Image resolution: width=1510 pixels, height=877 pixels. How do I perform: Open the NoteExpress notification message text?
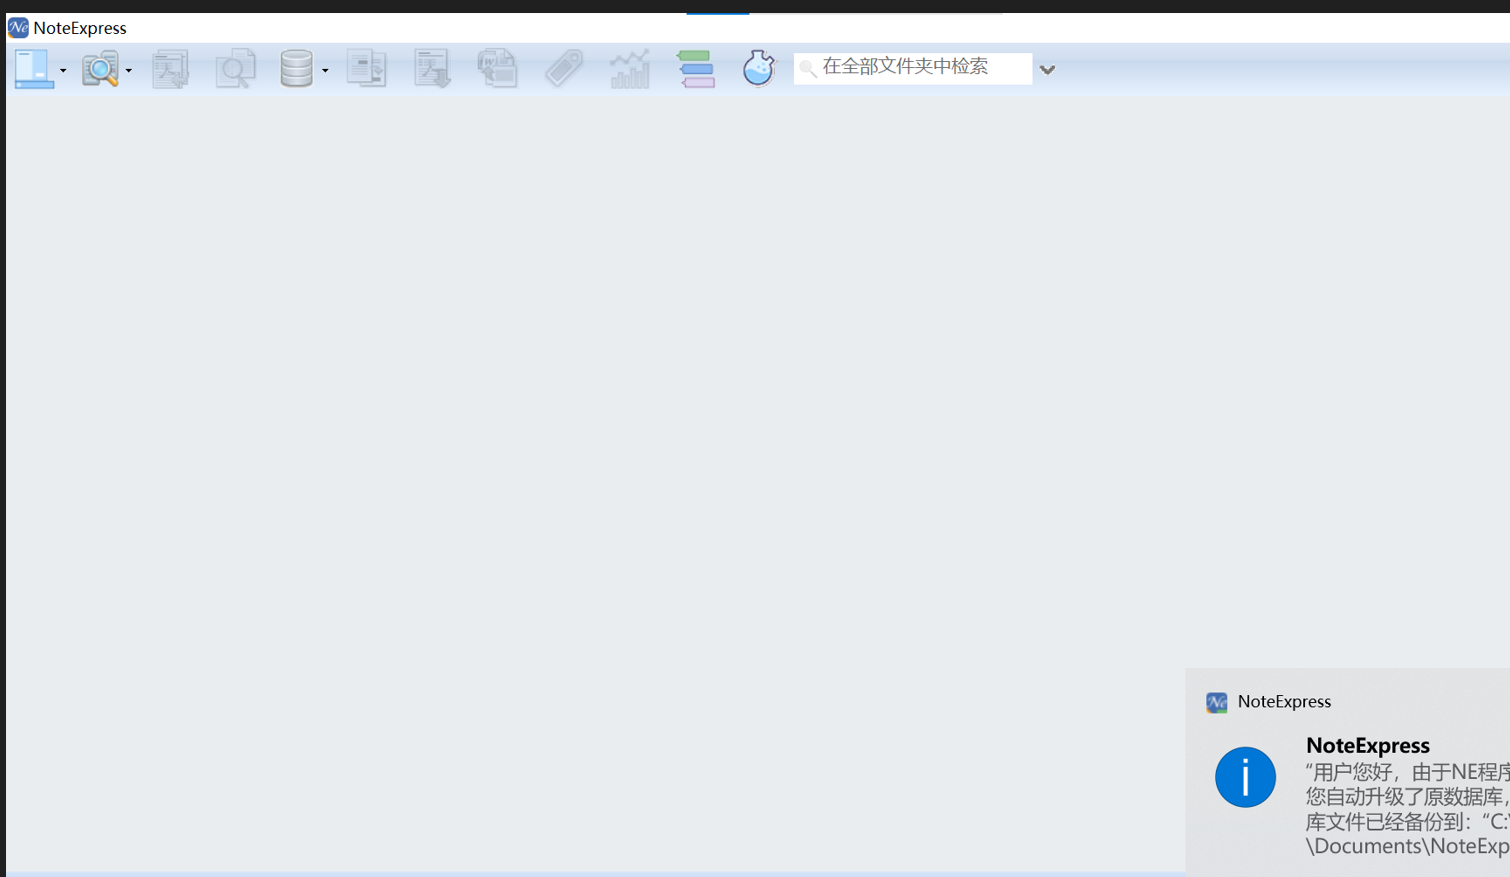point(1407,809)
